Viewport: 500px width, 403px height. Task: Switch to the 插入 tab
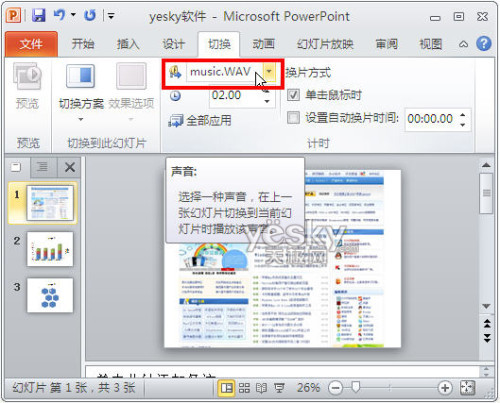128,44
